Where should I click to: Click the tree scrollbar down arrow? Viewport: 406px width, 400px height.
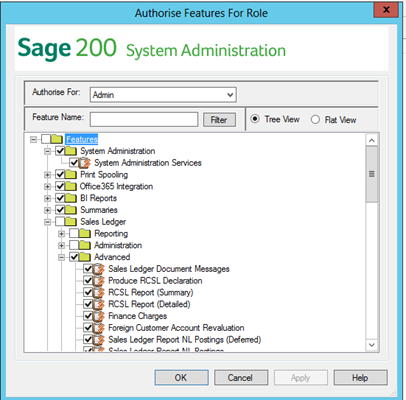[372, 345]
